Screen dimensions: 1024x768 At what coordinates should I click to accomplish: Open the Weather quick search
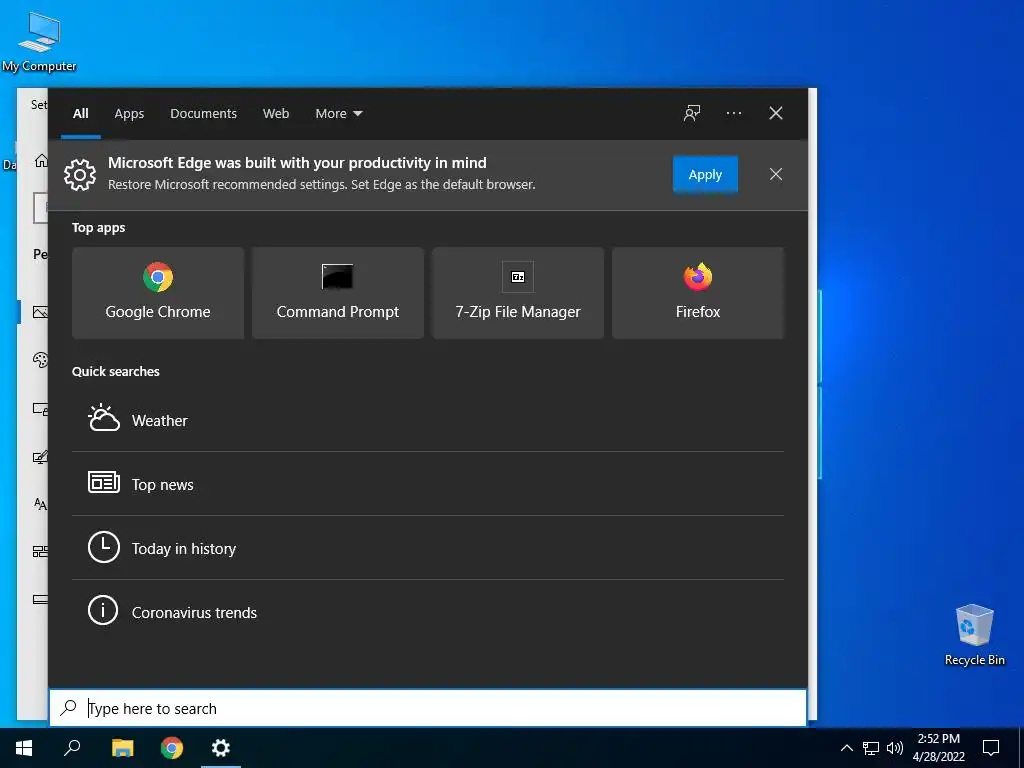click(x=428, y=420)
